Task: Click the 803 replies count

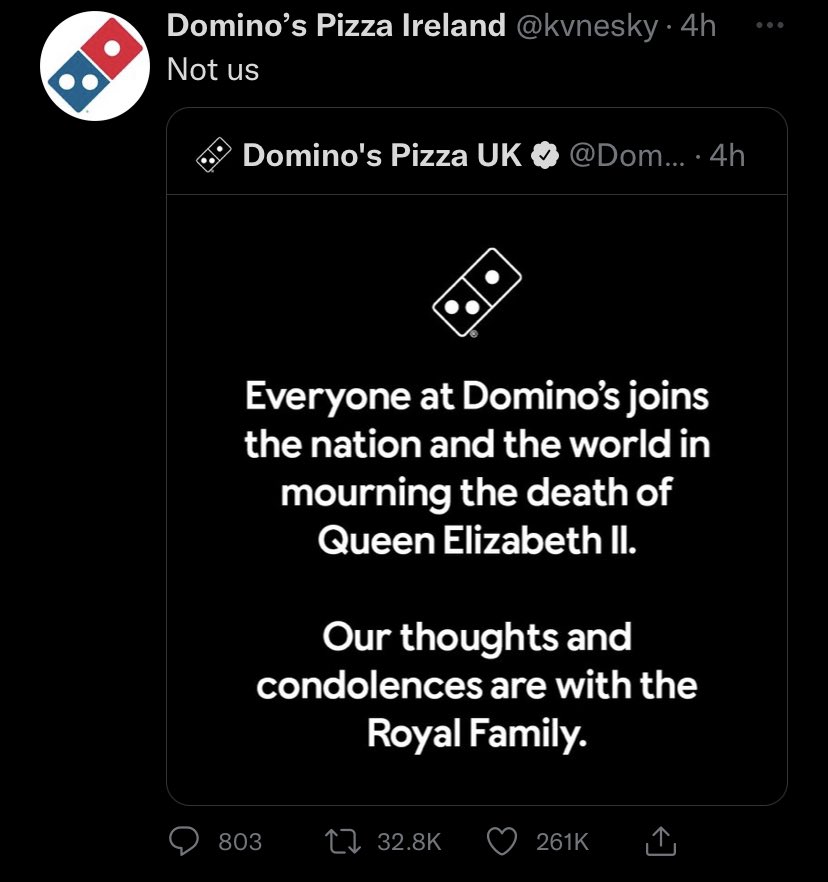Action: [240, 842]
